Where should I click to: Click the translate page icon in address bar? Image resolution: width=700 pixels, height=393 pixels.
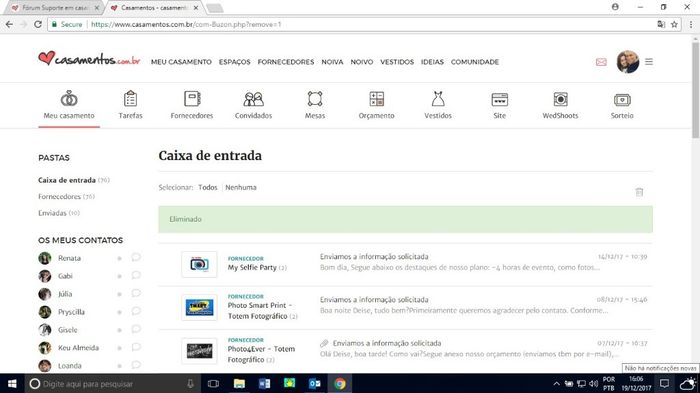pyautogui.click(x=661, y=24)
